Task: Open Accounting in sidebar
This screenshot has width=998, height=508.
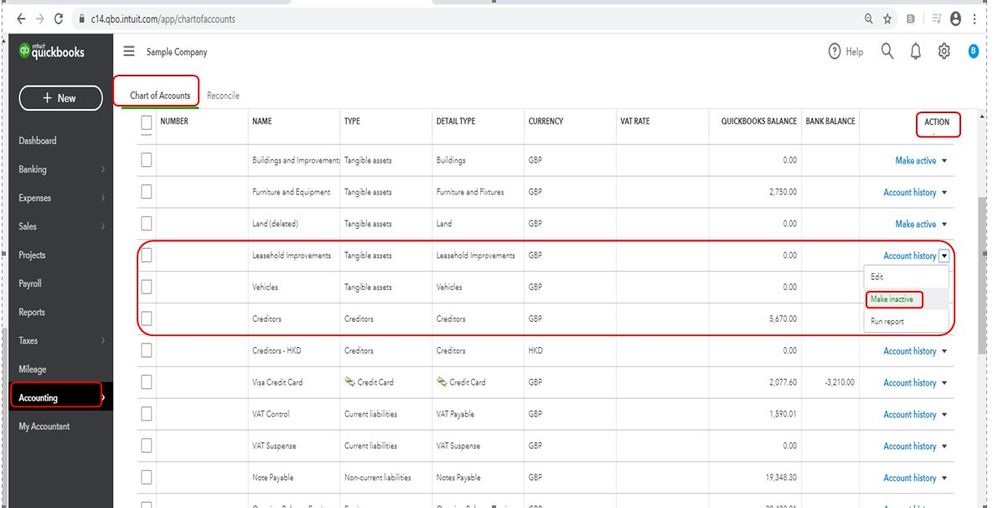Action: coord(38,398)
